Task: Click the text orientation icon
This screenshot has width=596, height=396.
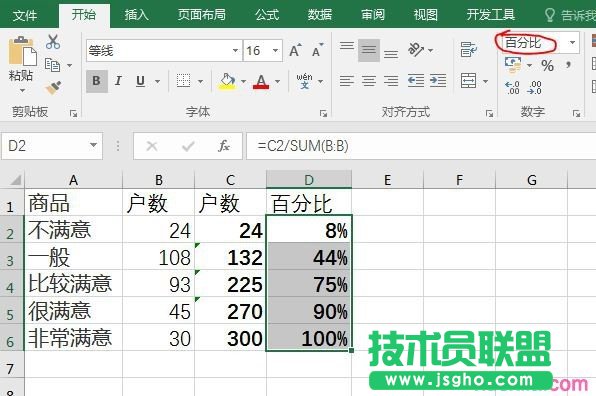Action: point(416,49)
